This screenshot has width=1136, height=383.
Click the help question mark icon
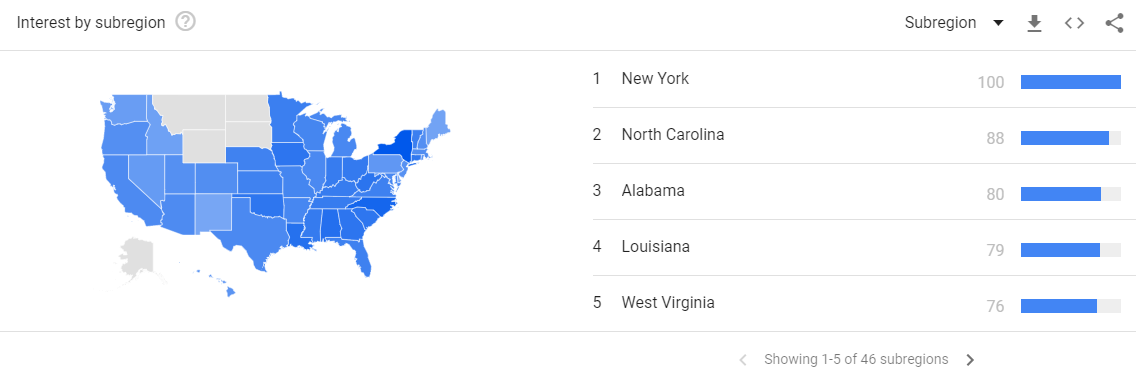[185, 22]
